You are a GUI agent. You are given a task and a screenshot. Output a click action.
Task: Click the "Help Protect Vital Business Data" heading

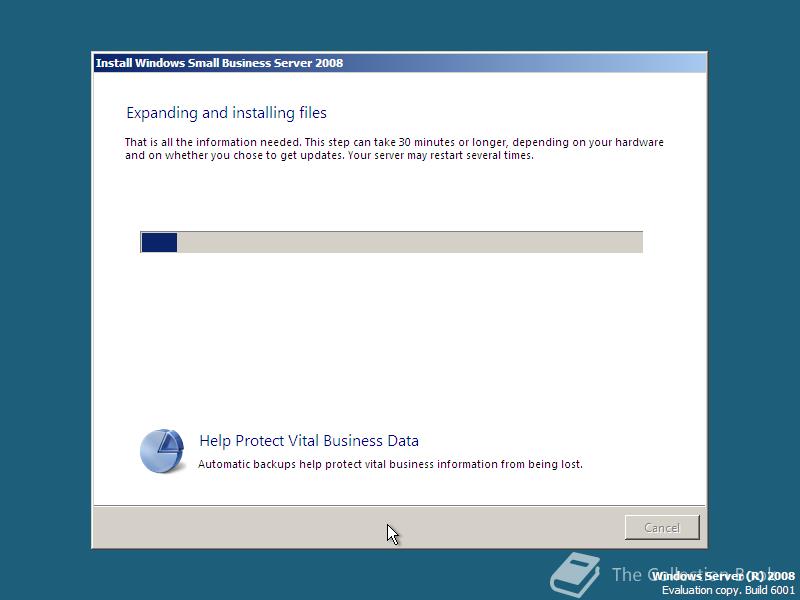point(309,441)
